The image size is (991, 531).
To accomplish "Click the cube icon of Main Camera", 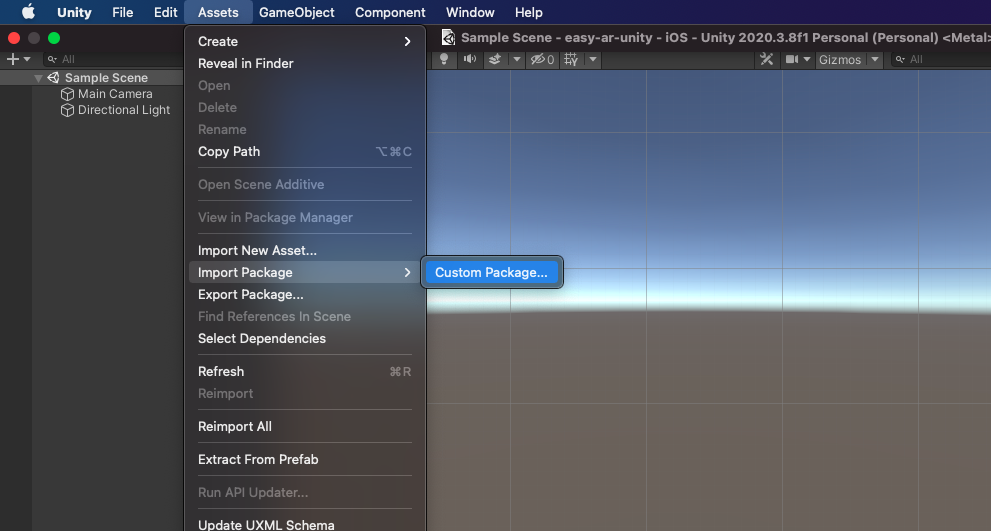I will point(67,94).
